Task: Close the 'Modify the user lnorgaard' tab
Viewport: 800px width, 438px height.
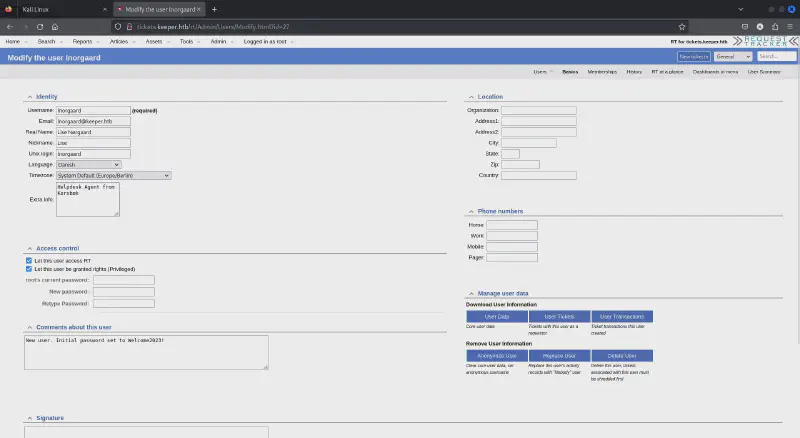Action: coord(199,9)
